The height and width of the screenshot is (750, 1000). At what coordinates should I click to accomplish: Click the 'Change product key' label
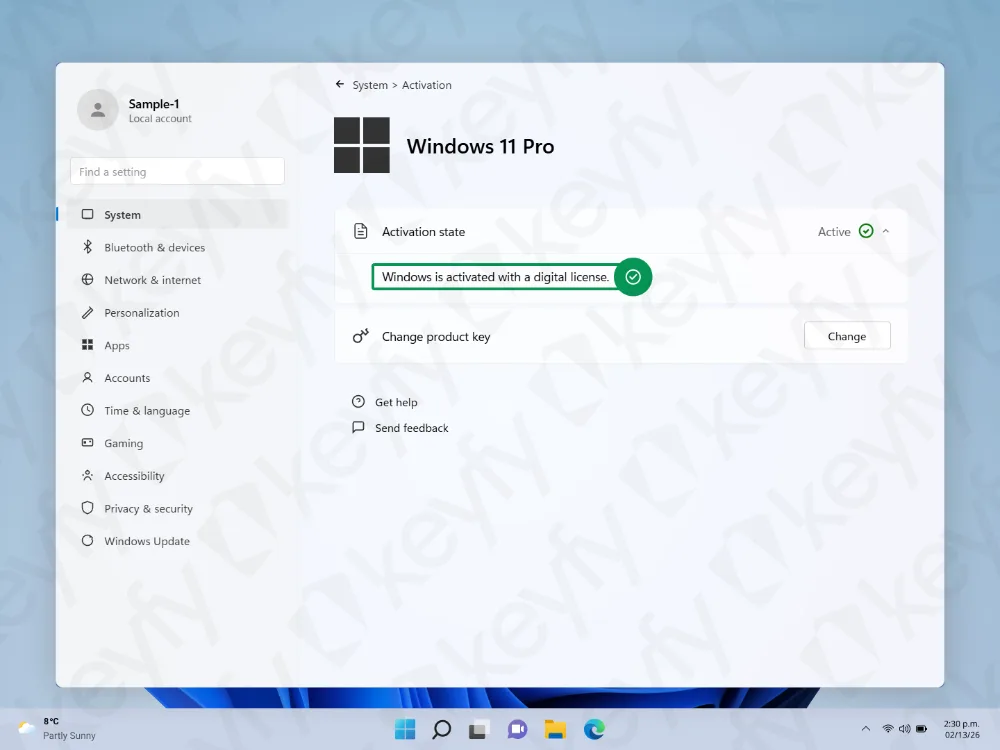point(436,337)
